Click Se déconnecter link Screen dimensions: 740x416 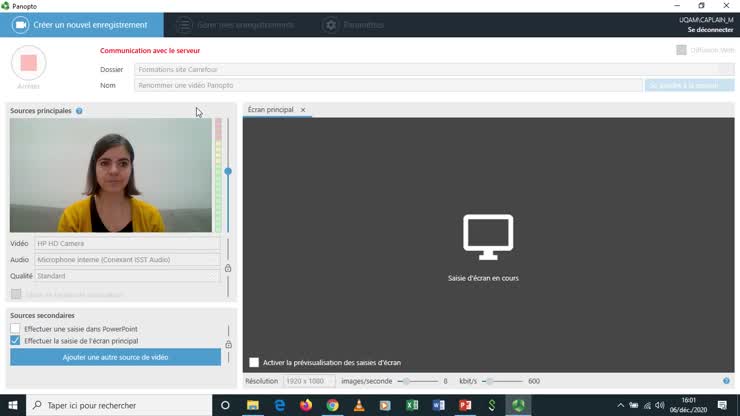coord(710,30)
